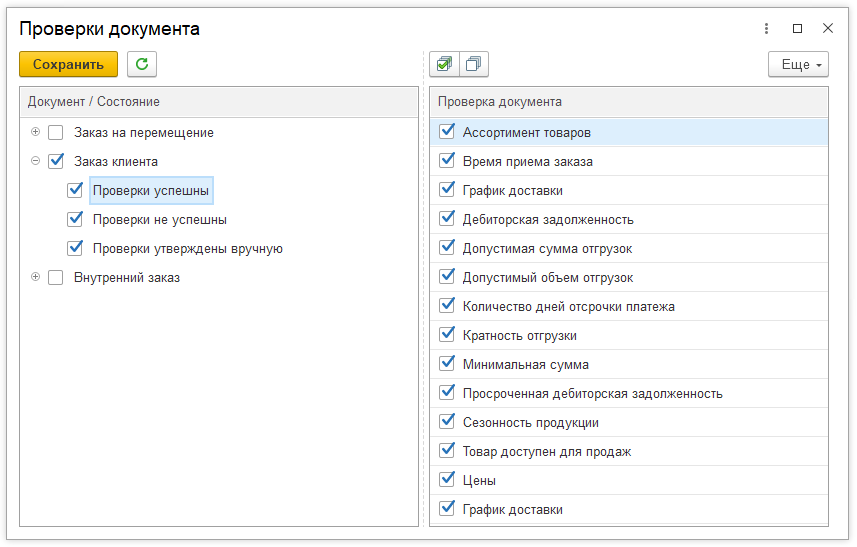Screen dimensions: 857x547
Task: Uncheck the Ассортимент товаров checkbox
Action: pyautogui.click(x=446, y=132)
